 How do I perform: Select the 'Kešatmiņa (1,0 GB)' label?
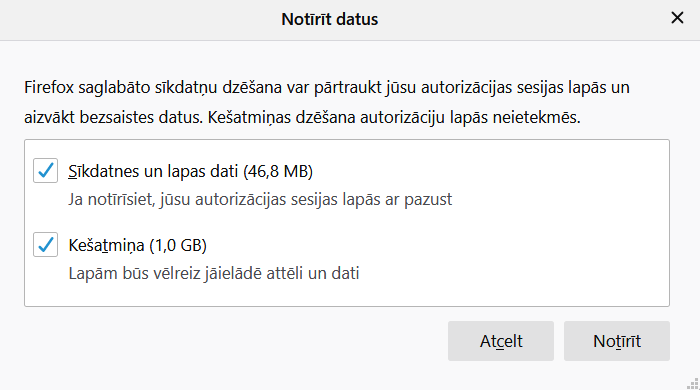[x=138, y=245]
